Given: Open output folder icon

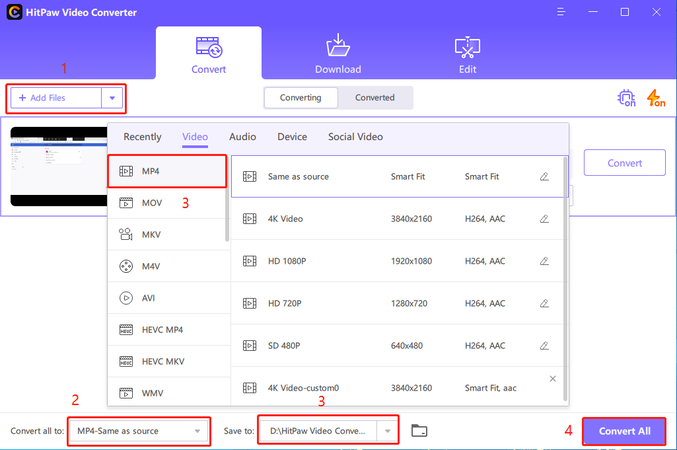Looking at the screenshot, I should (x=419, y=431).
